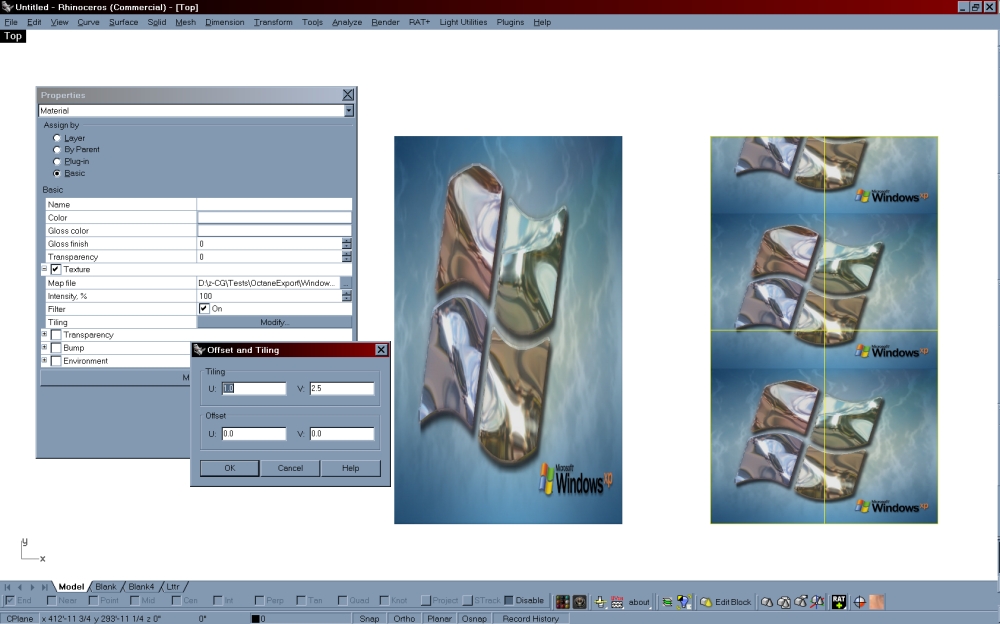Click the light bulb properties icon
The image size is (1000, 624).
tap(684, 602)
